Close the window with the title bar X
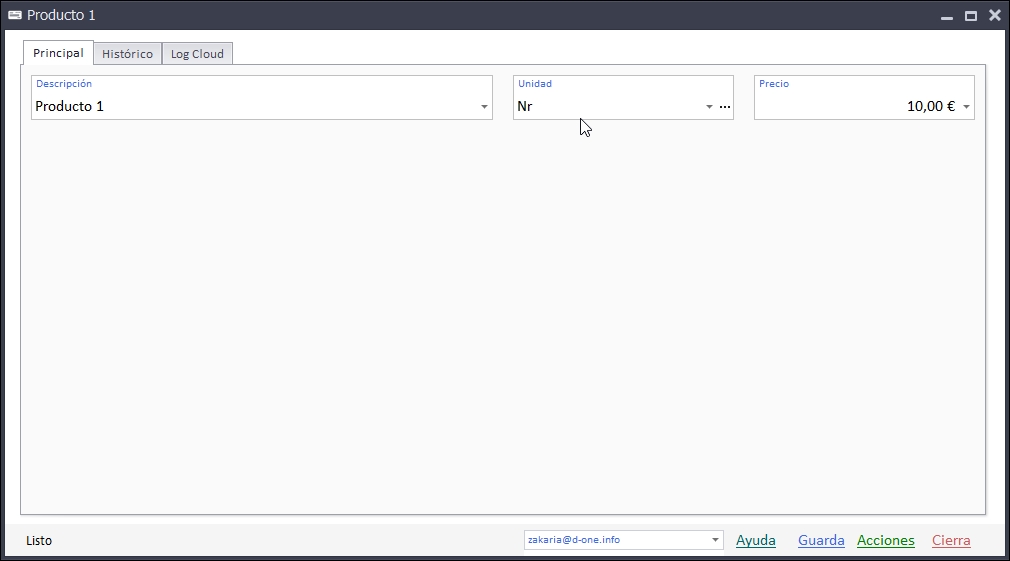 coord(994,15)
